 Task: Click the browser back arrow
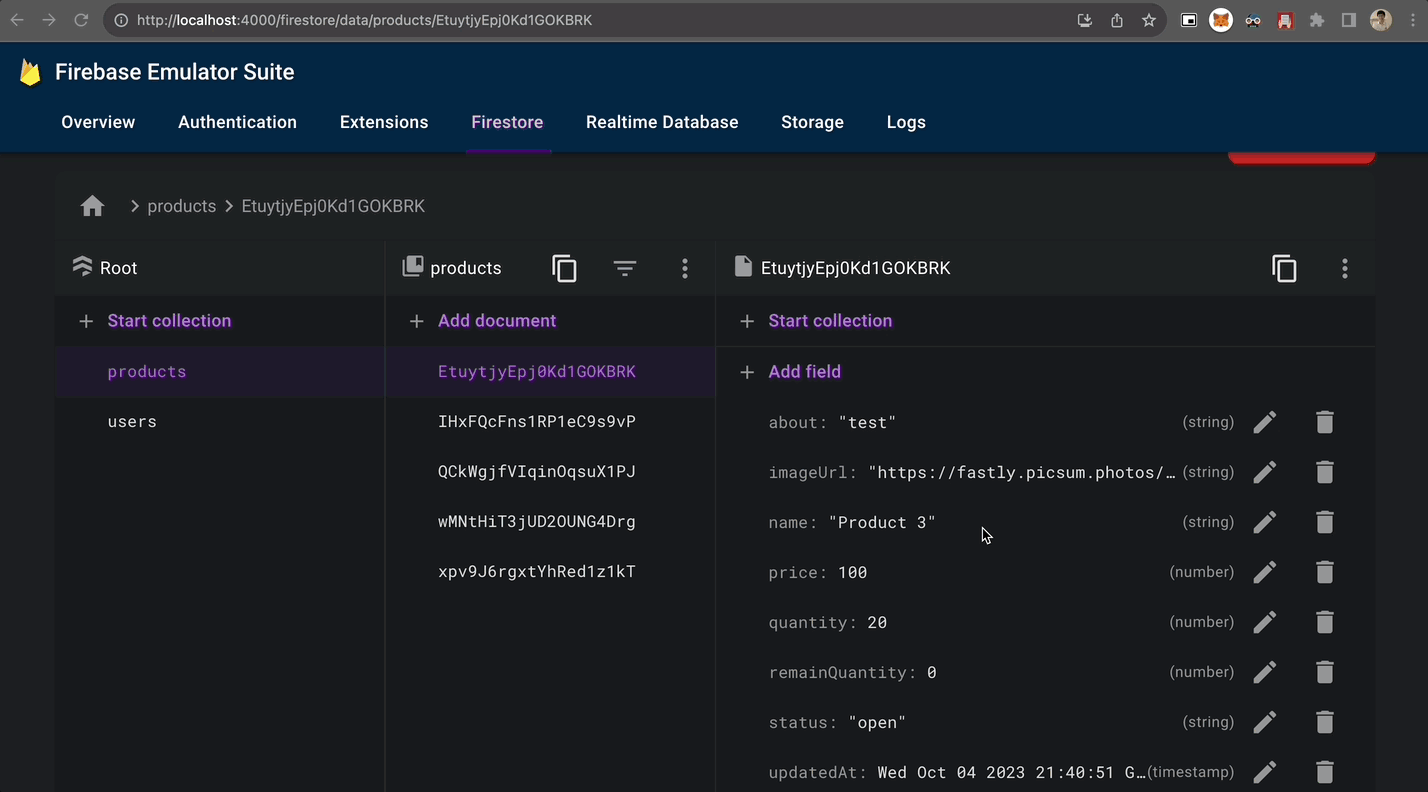point(16,20)
